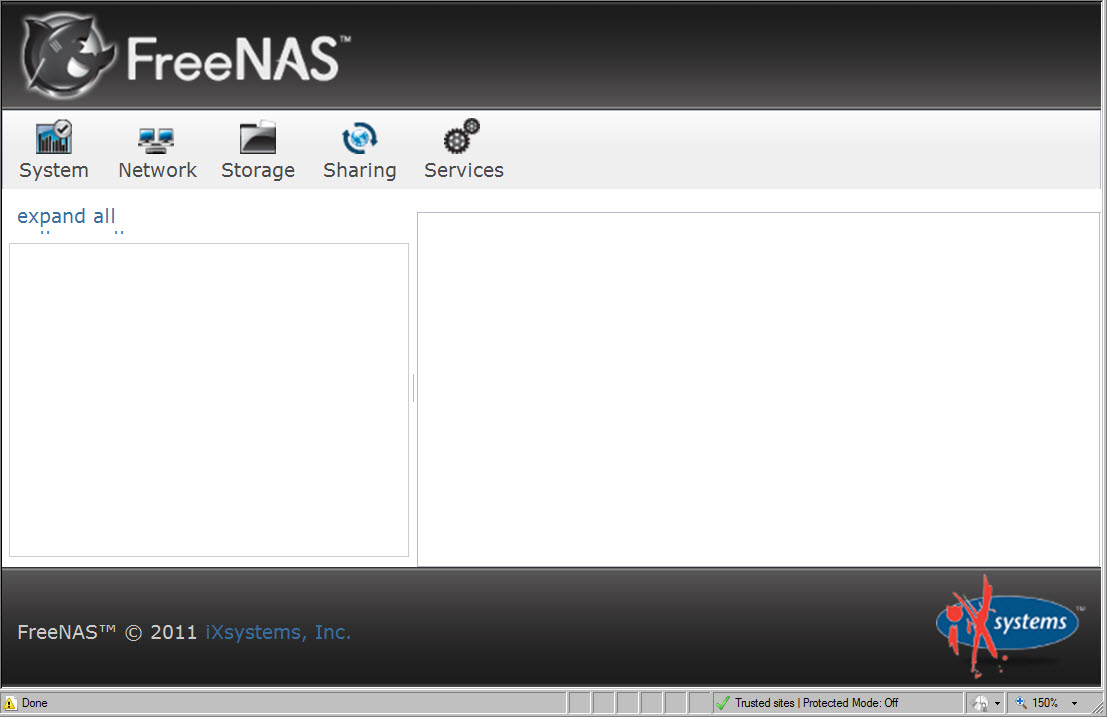Open the Sharing globe icon
Viewport: 1107px width, 717px height.
(360, 138)
